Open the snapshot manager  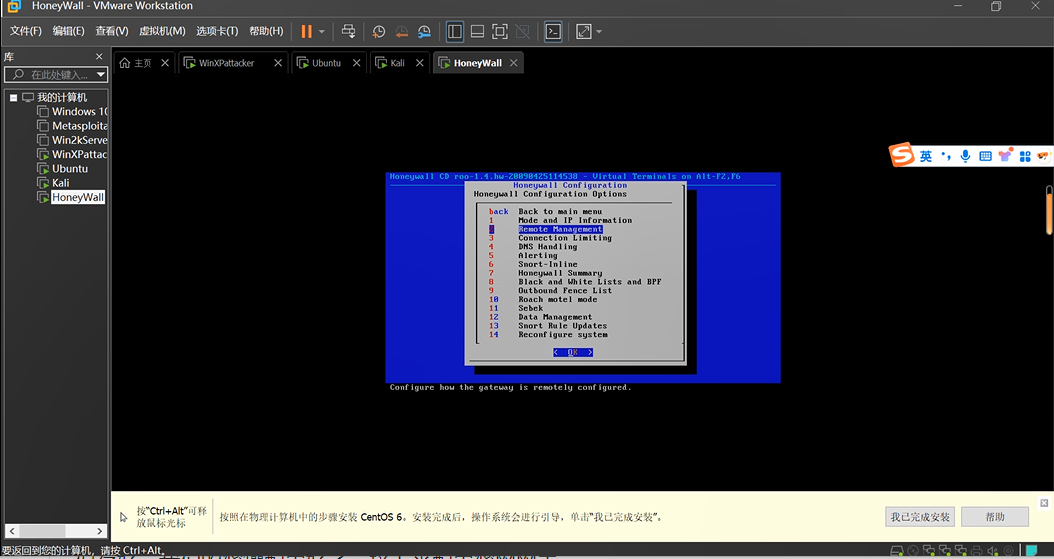coord(424,32)
